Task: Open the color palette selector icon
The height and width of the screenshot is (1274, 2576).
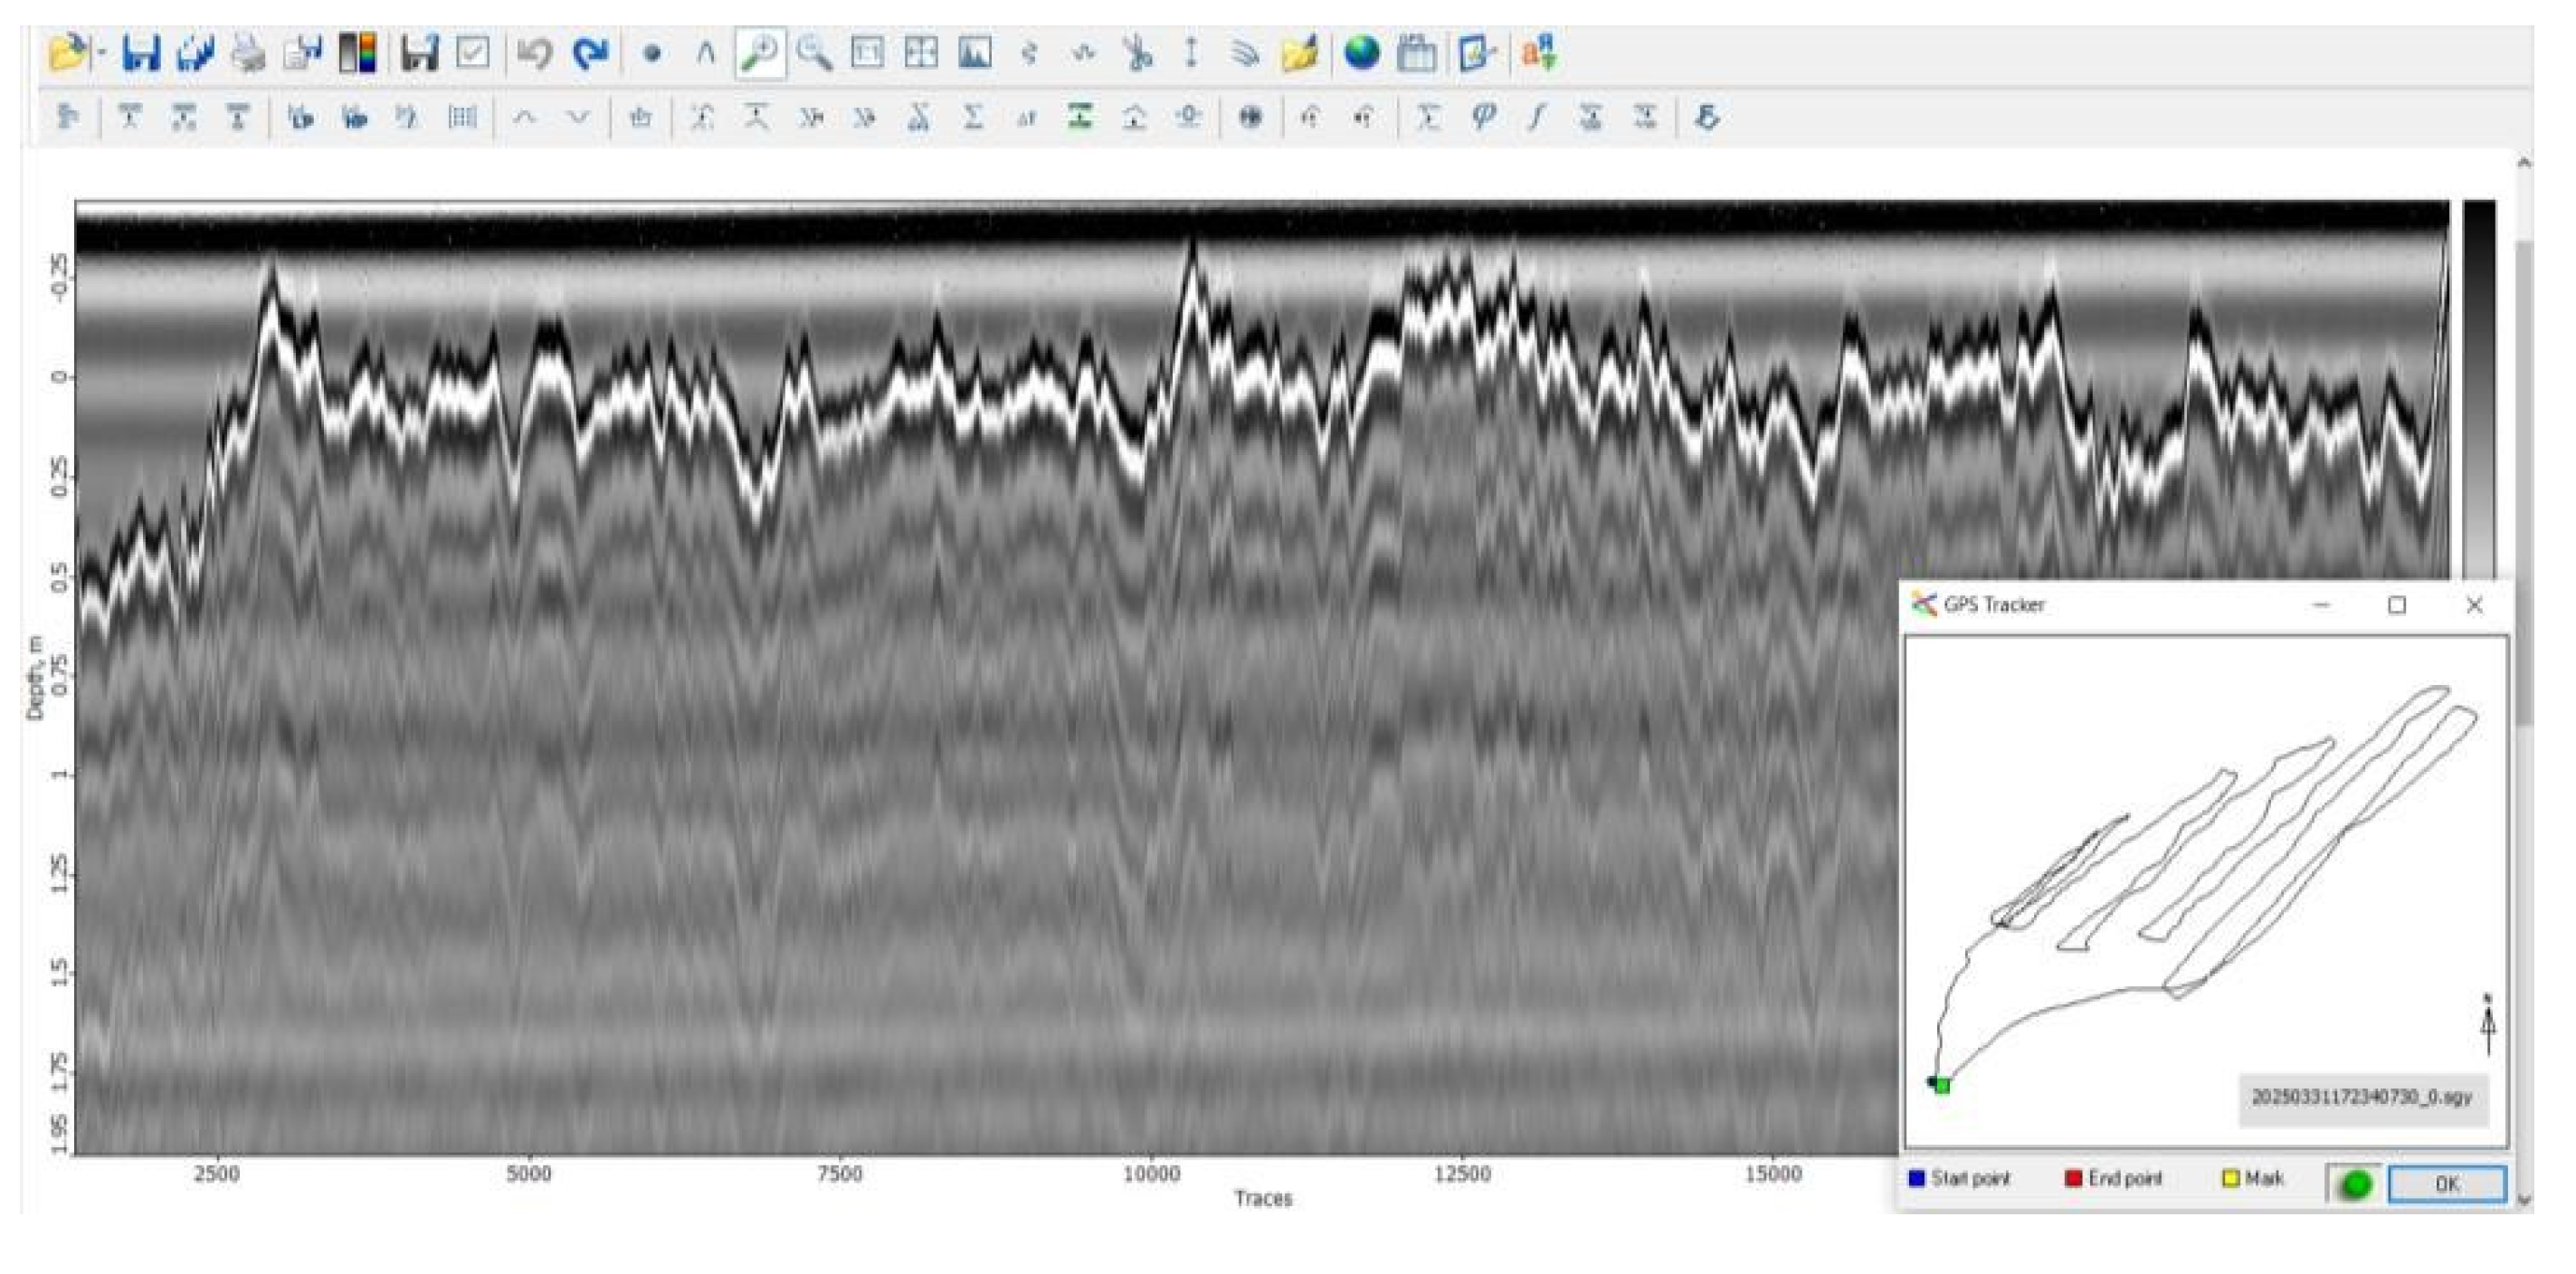Action: (357, 53)
